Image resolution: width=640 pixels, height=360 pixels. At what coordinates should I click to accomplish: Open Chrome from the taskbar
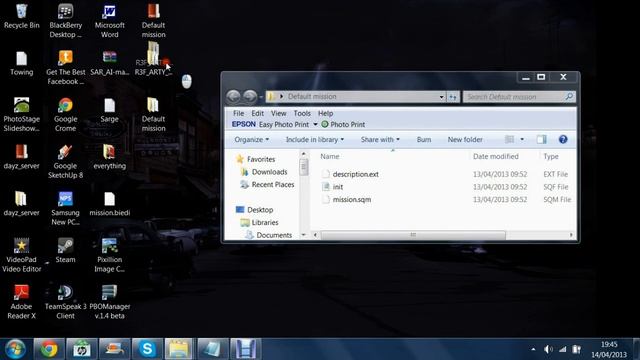click(49, 349)
